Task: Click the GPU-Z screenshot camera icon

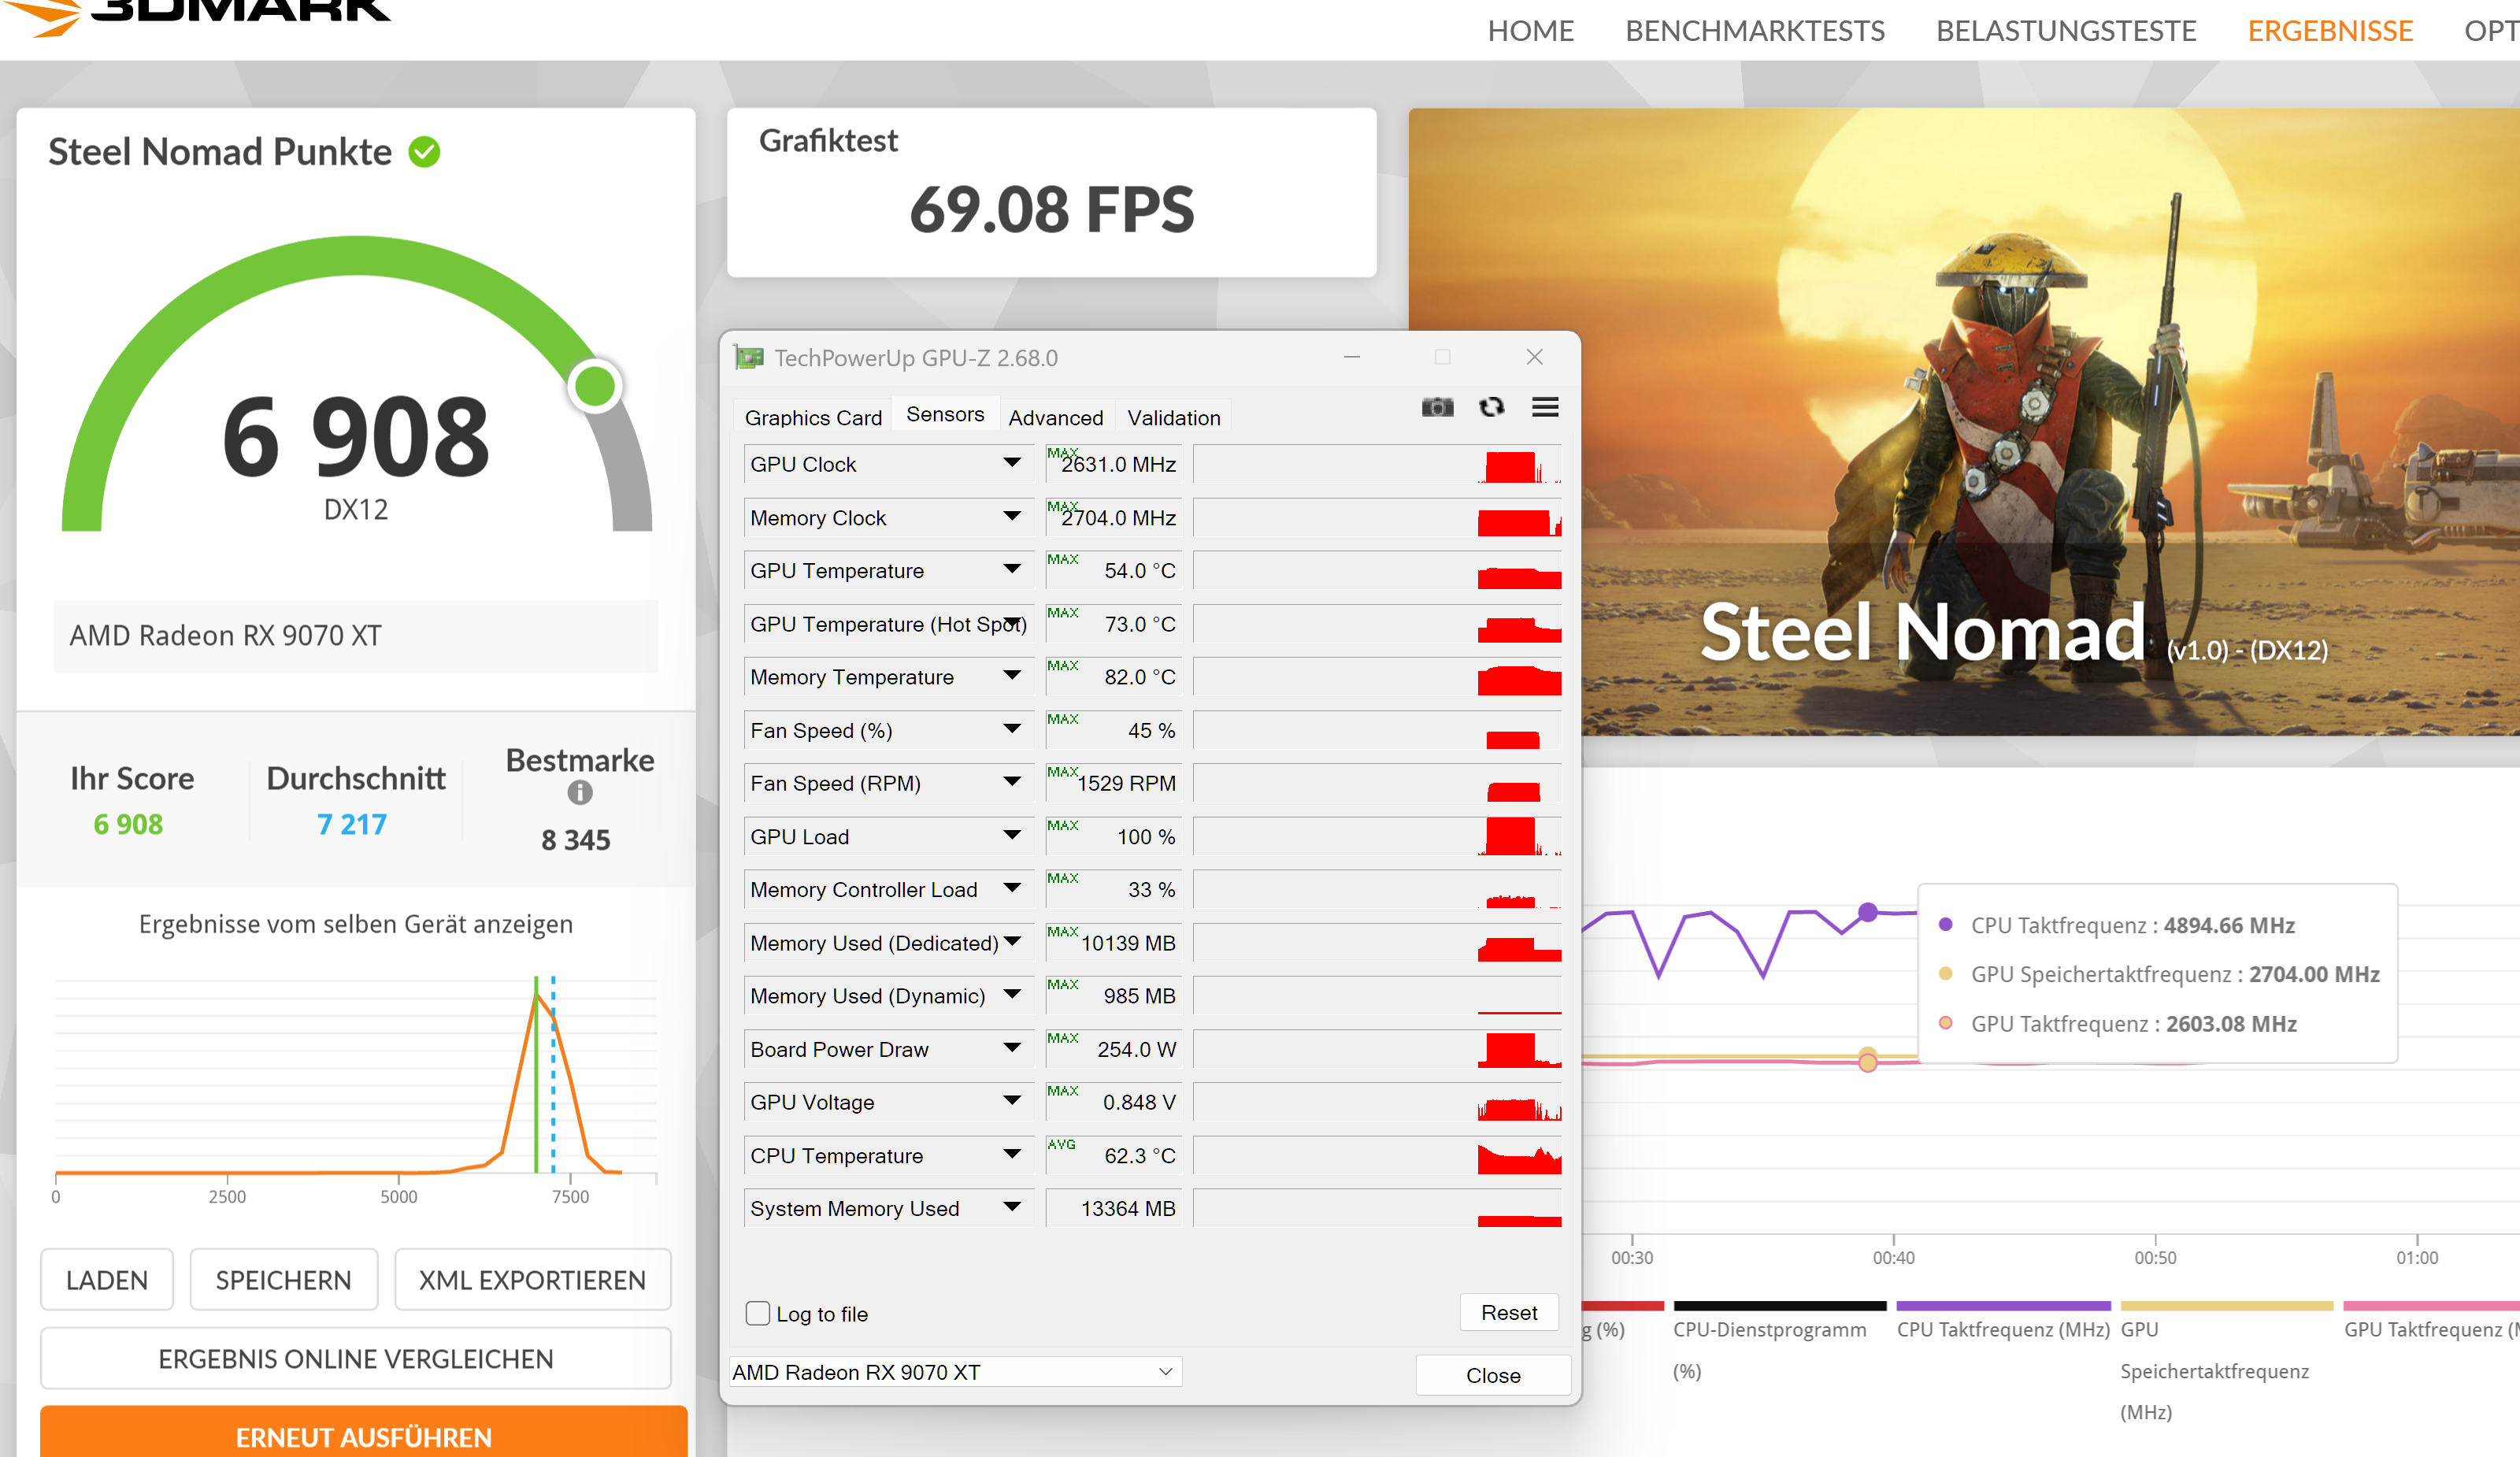Action: (1437, 407)
